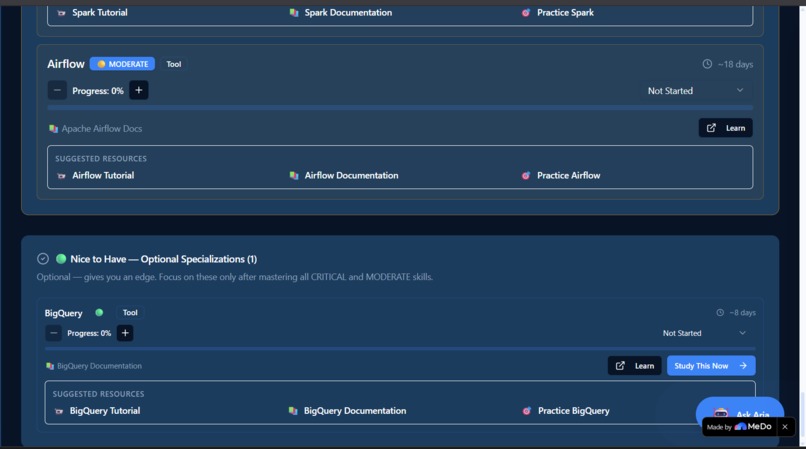The height and width of the screenshot is (449, 806).
Task: Open the Practice Spark resource
Action: coord(565,12)
